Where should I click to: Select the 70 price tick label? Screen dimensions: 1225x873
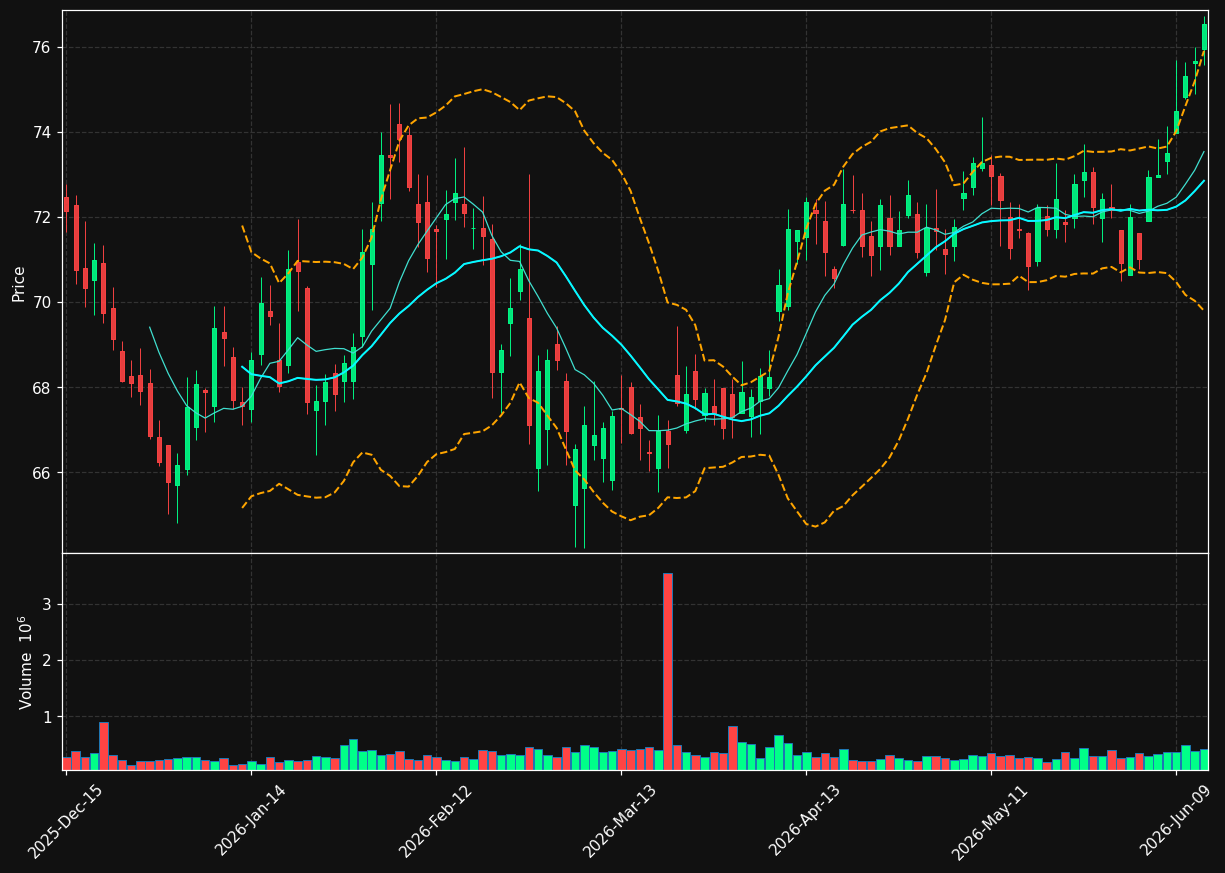[x=39, y=303]
